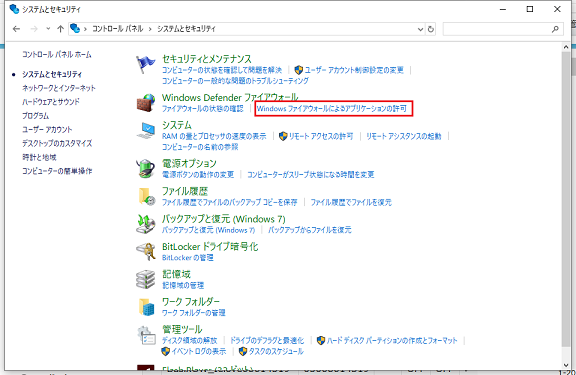This screenshot has height=375, width=576.
Task: Select コントロール パネル in address breadcrumb
Action: click(117, 29)
